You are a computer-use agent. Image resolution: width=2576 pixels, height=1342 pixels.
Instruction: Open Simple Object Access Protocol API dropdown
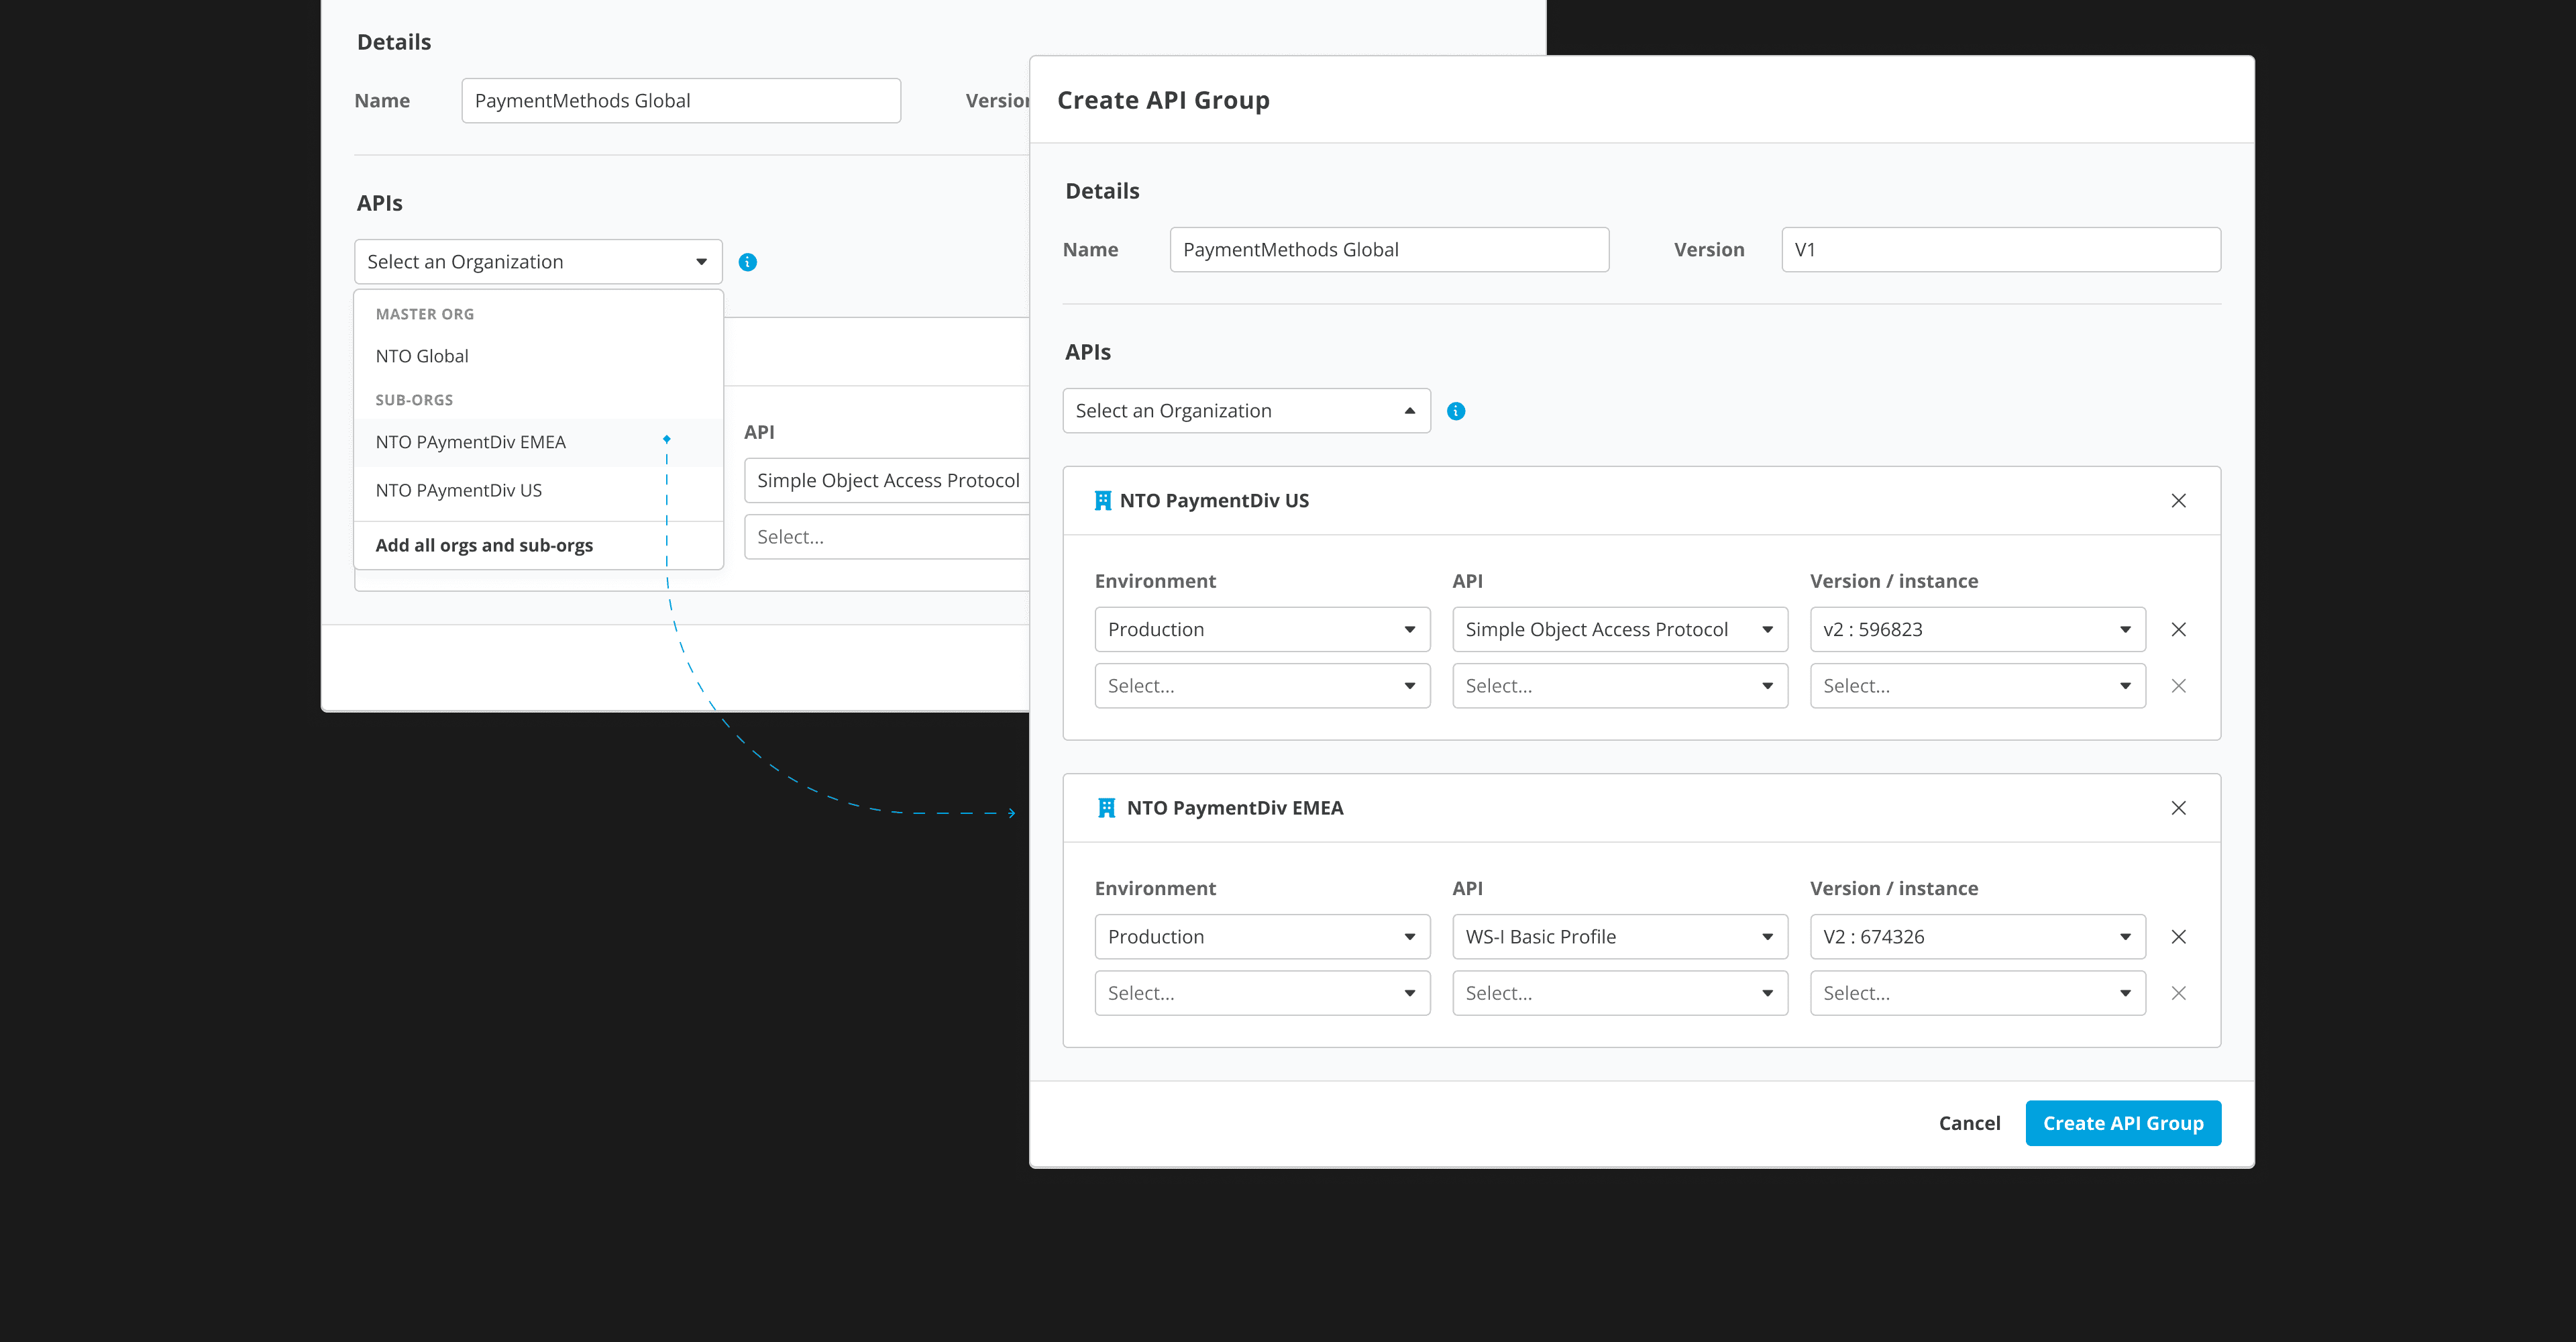1619,630
